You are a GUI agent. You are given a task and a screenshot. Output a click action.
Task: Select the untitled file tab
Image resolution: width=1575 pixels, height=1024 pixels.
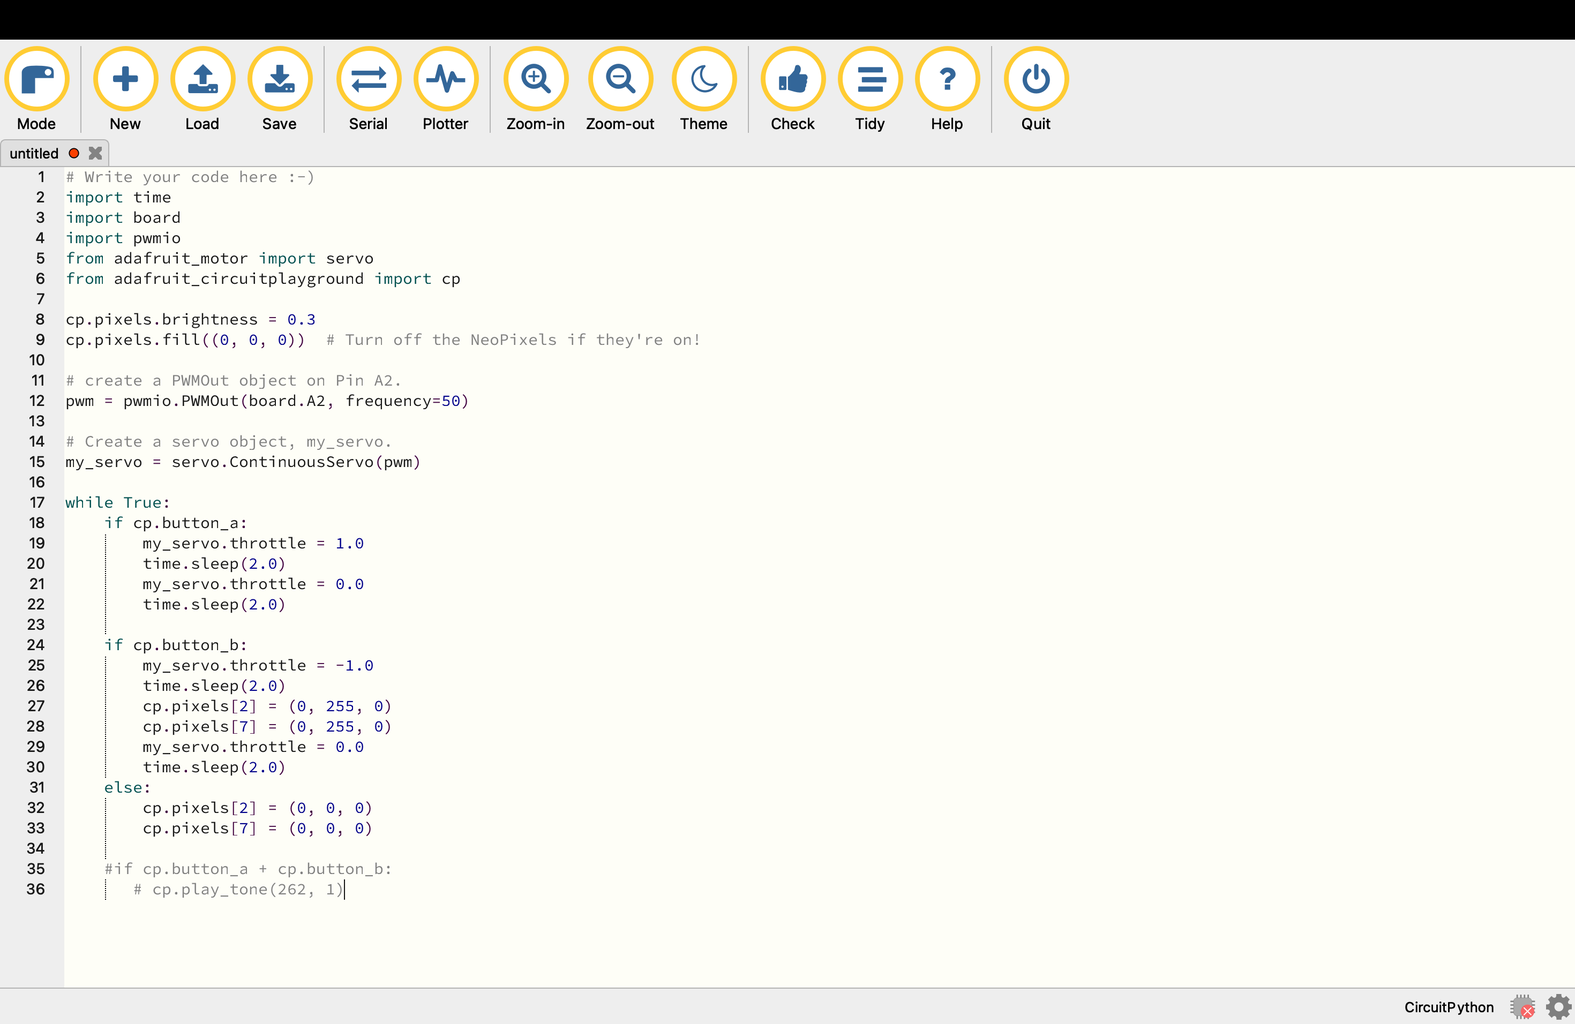35,154
